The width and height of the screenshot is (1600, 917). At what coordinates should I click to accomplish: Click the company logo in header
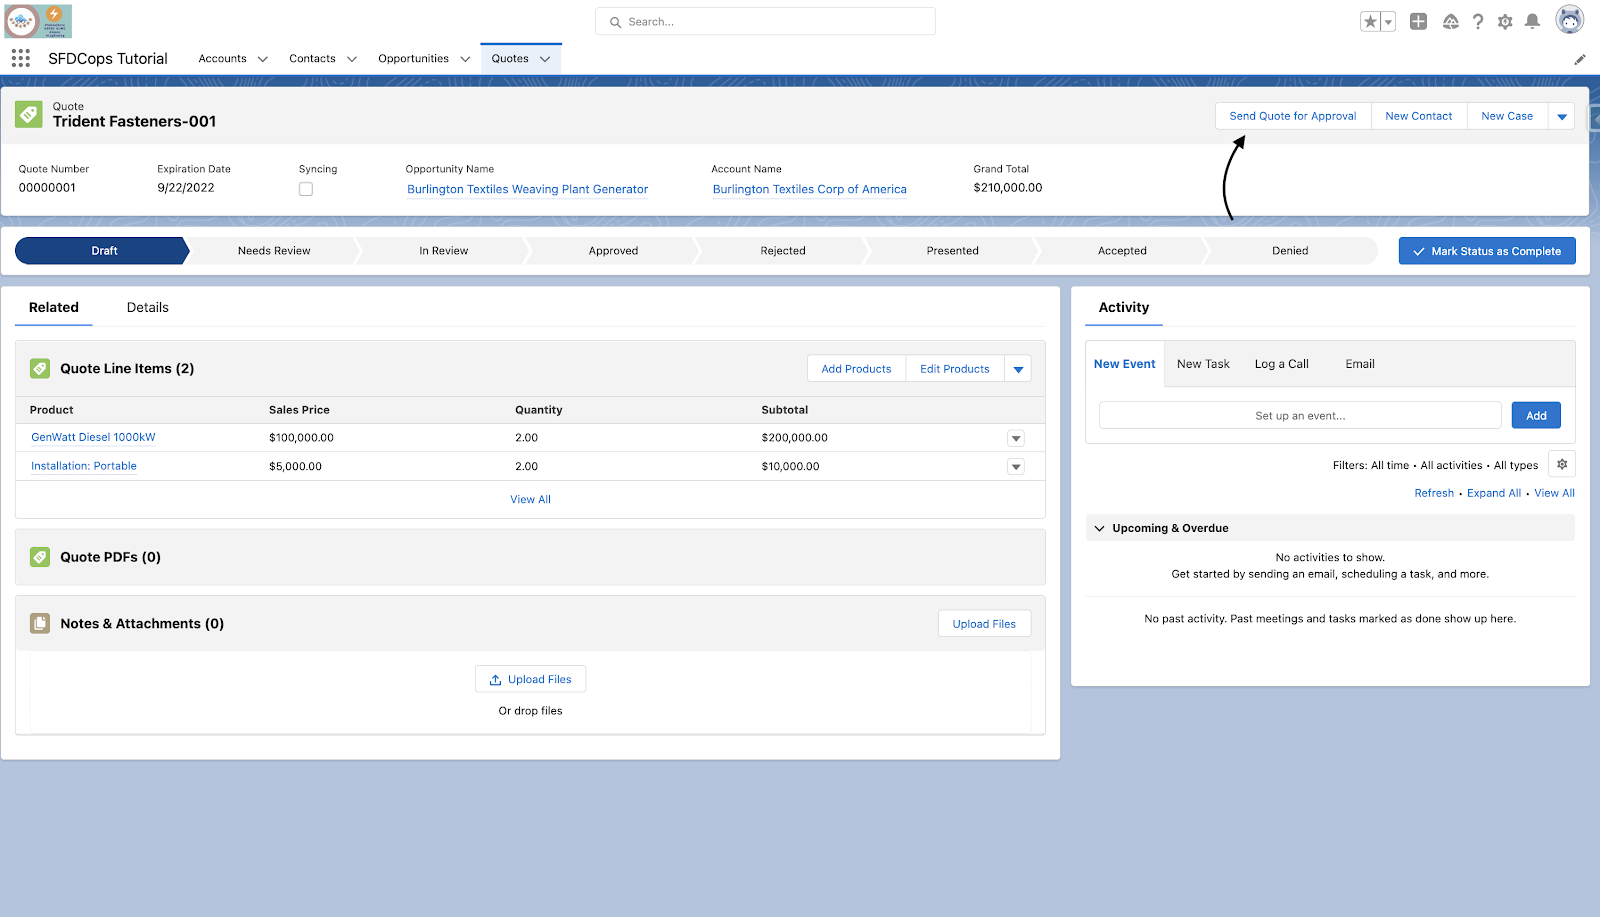point(38,21)
